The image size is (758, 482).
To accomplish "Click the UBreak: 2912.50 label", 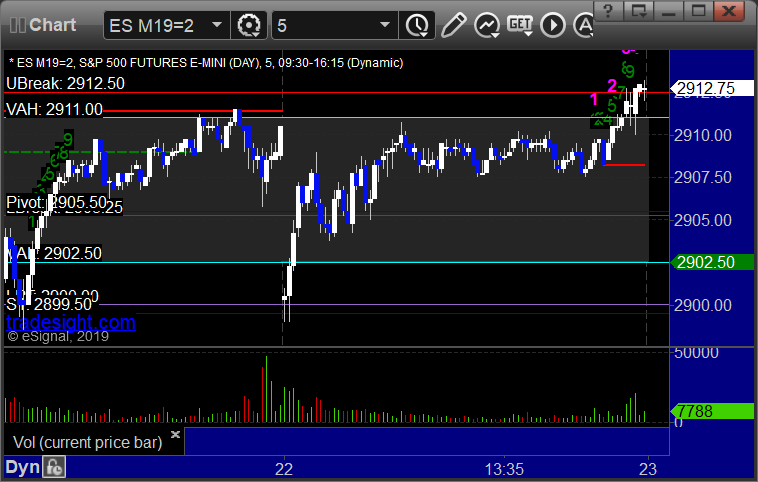I will (x=65, y=83).
